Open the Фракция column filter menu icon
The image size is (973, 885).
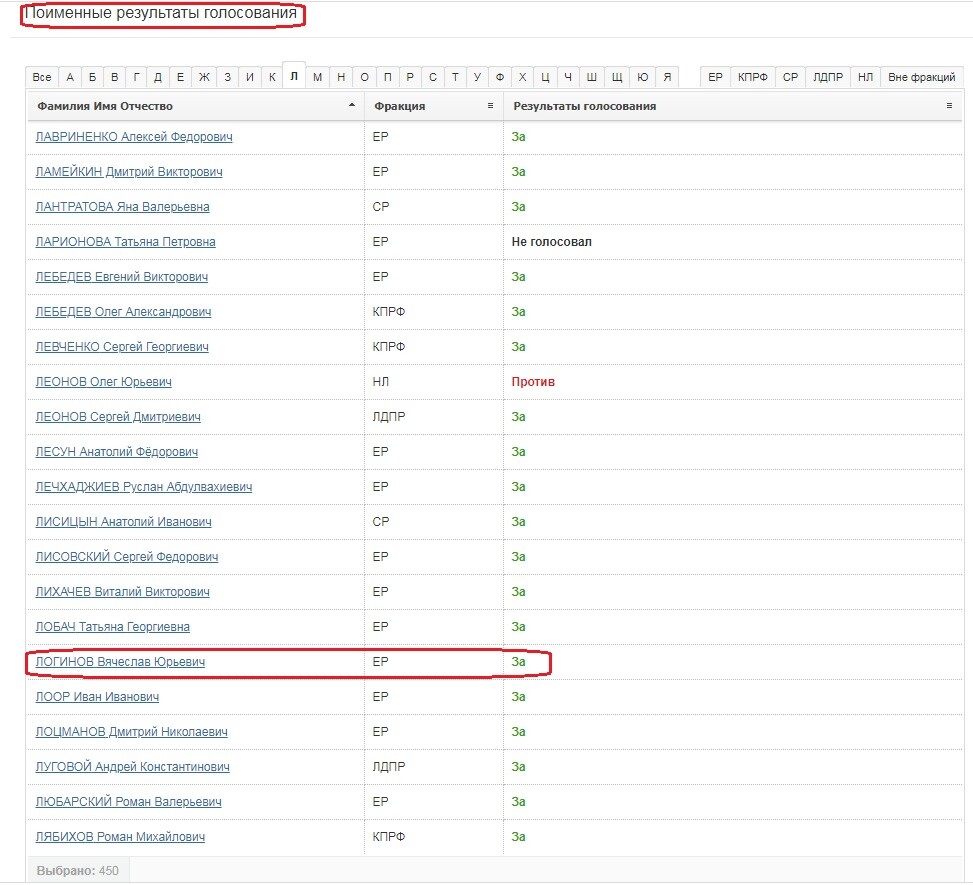tap(490, 106)
